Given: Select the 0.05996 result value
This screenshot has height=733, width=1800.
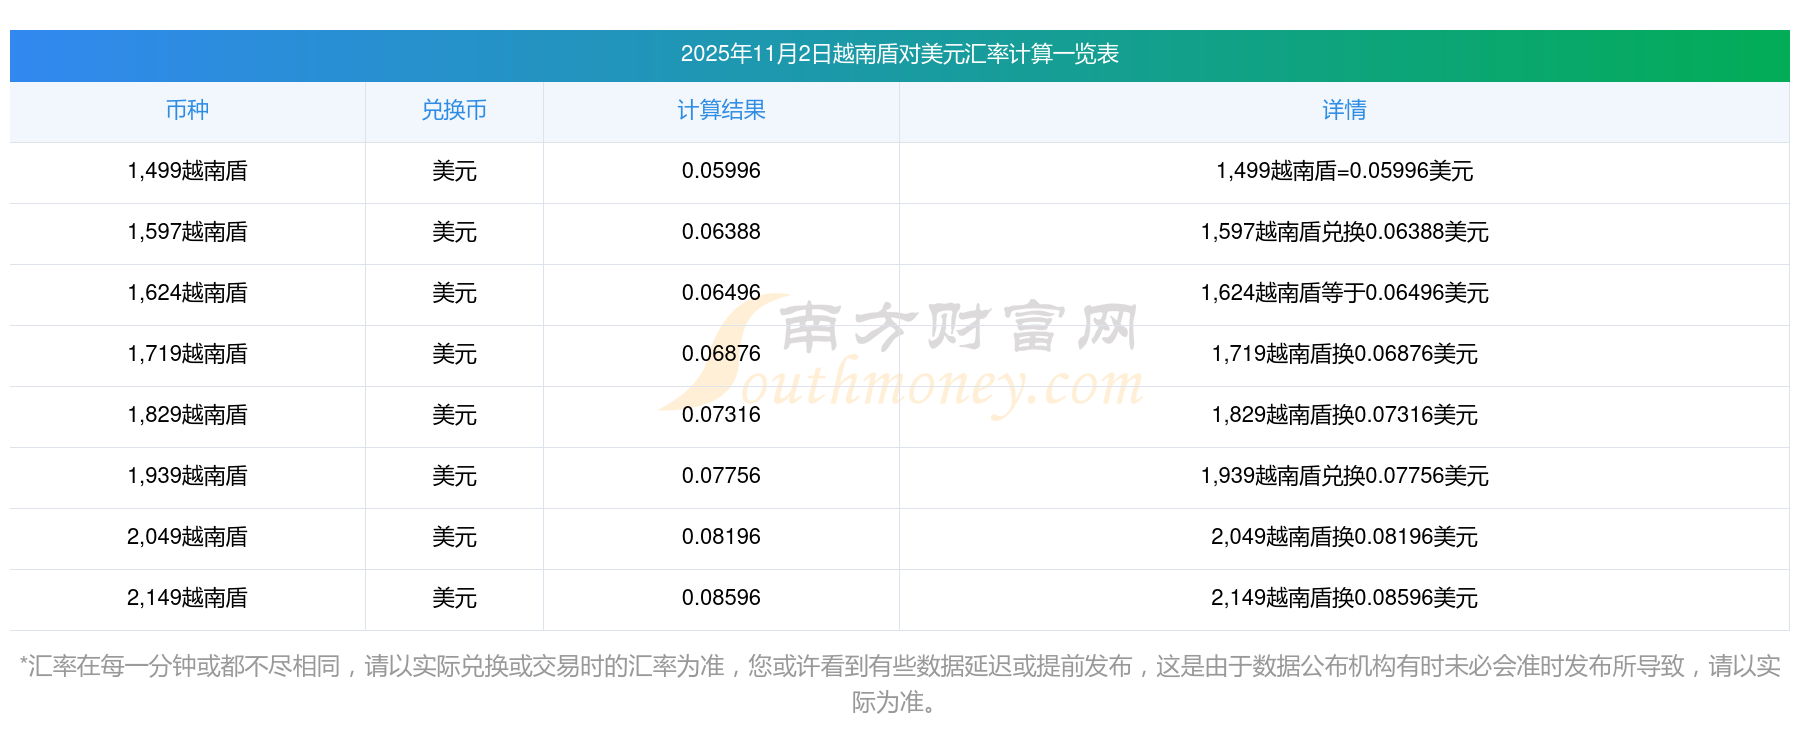Looking at the screenshot, I should click(x=721, y=171).
